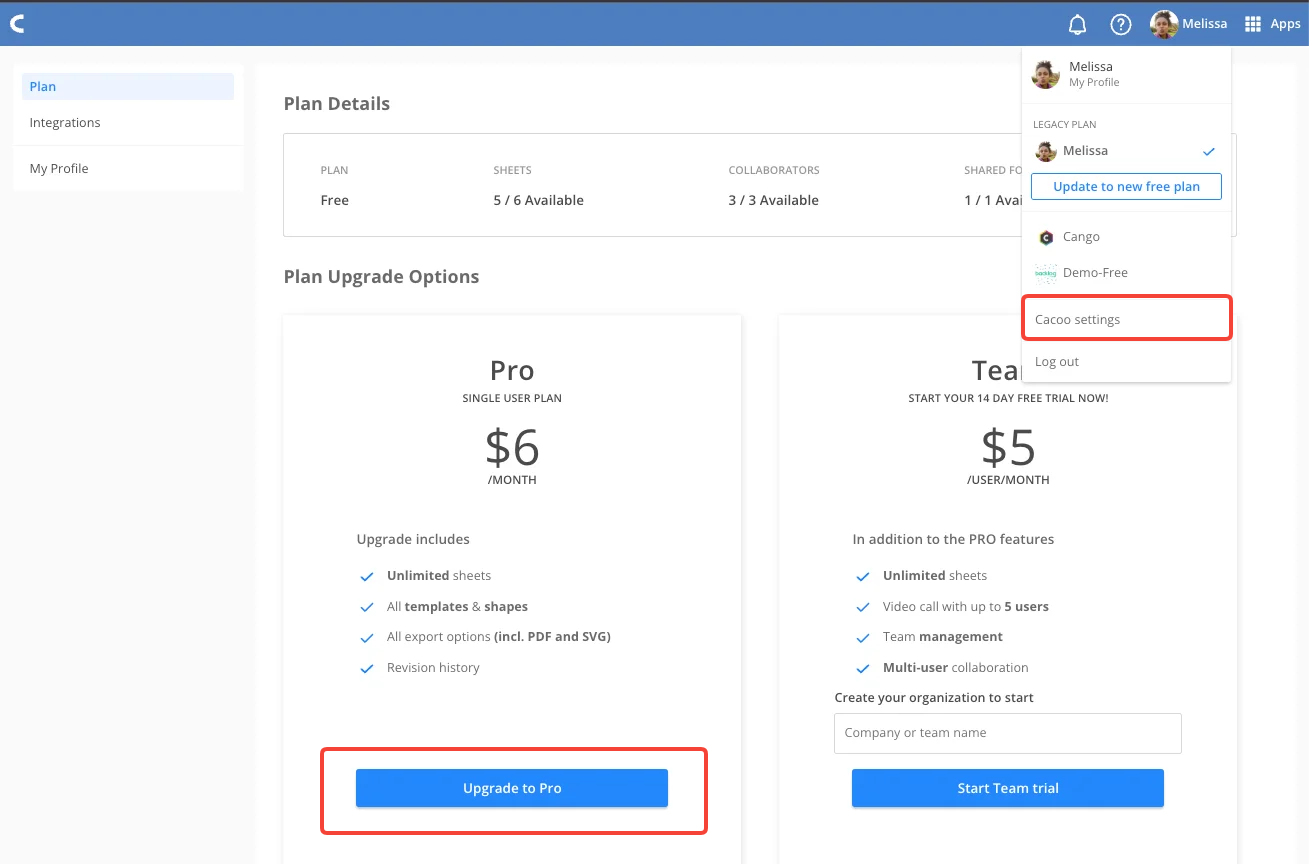Click the 'Free' plan value
Image resolution: width=1309 pixels, height=864 pixels.
(x=335, y=200)
